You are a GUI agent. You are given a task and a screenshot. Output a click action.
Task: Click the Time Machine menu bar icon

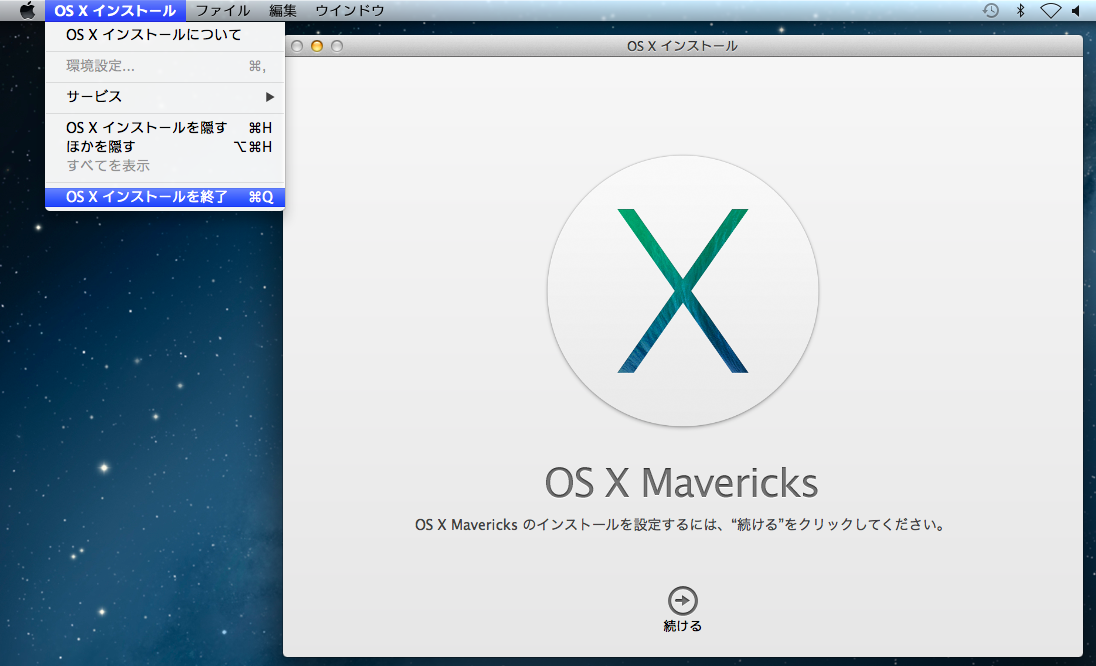[x=990, y=10]
